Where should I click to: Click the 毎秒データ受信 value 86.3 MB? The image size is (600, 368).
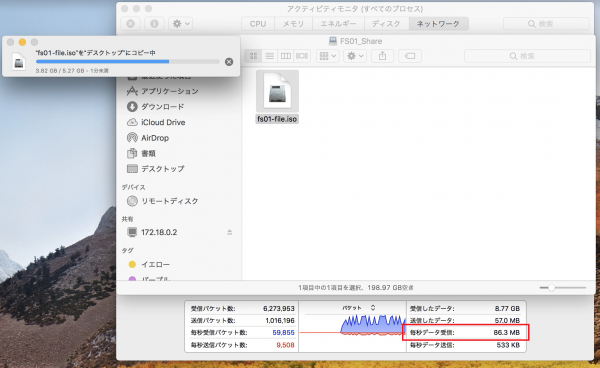click(507, 333)
